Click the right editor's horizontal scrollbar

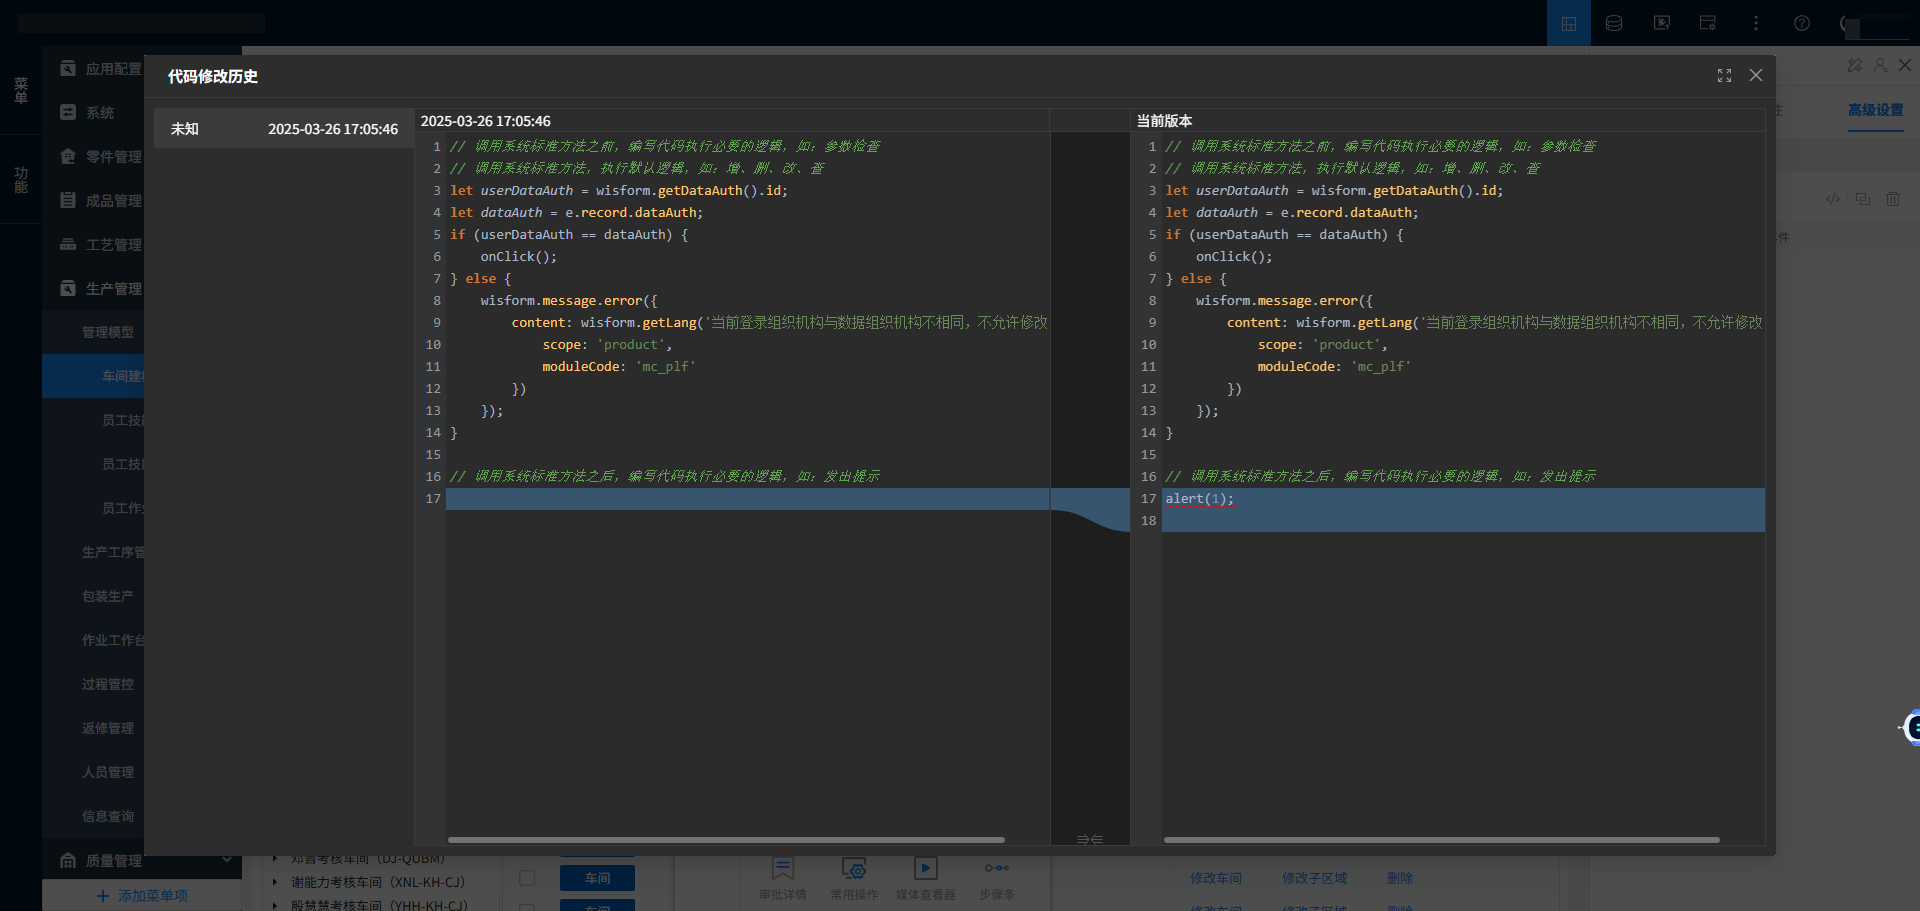1440,840
